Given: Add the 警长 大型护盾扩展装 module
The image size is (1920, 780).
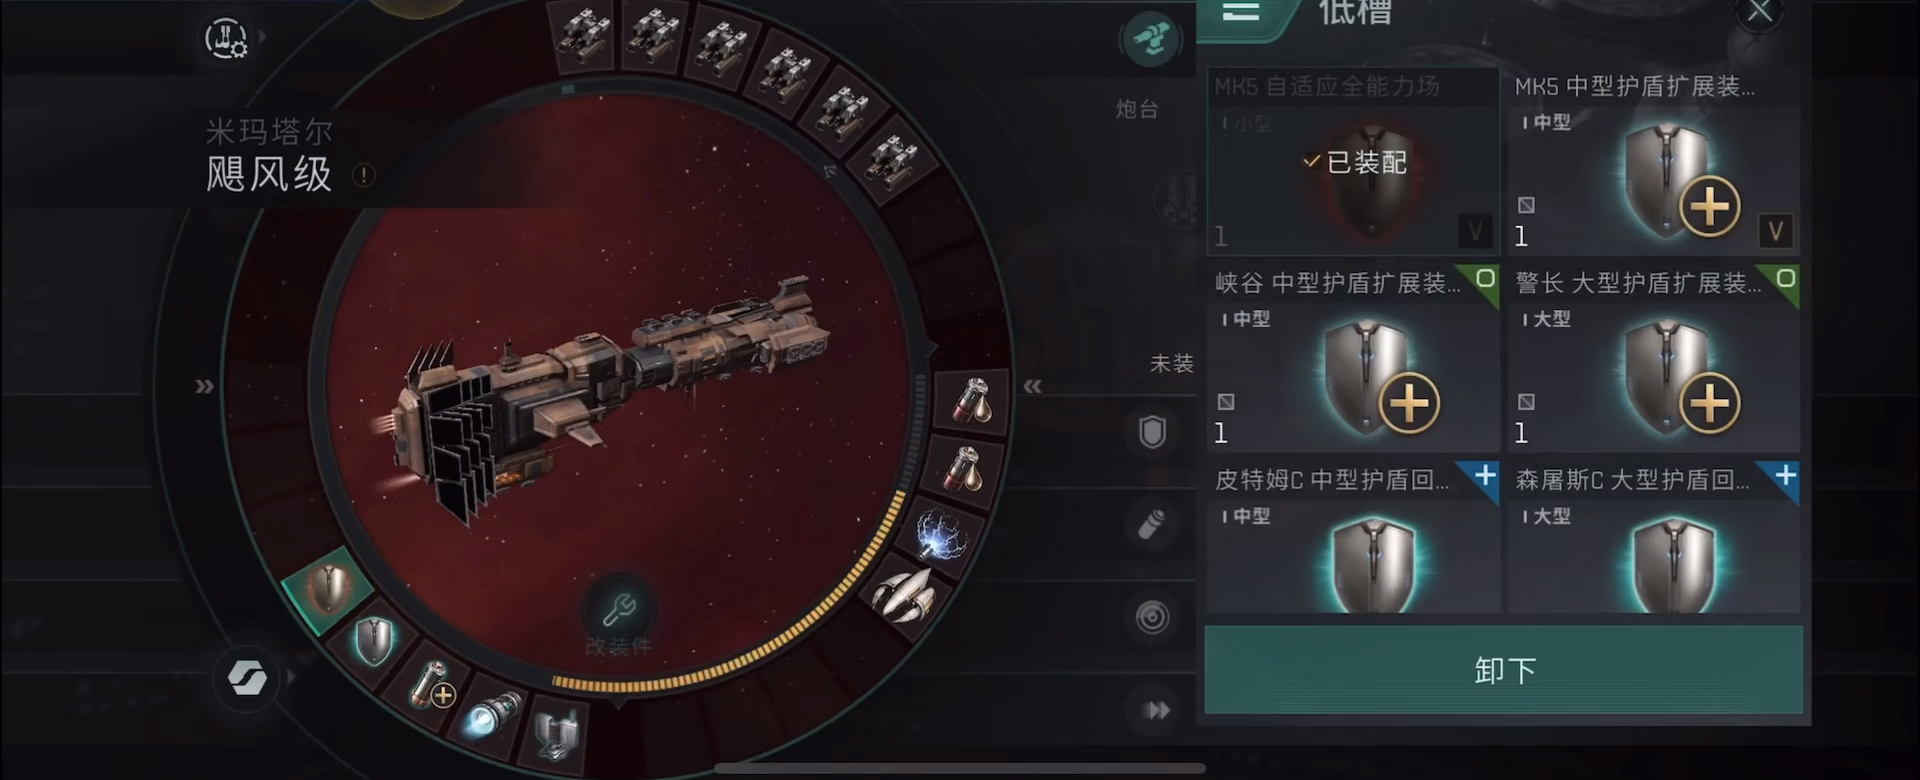Looking at the screenshot, I should click(x=1709, y=404).
